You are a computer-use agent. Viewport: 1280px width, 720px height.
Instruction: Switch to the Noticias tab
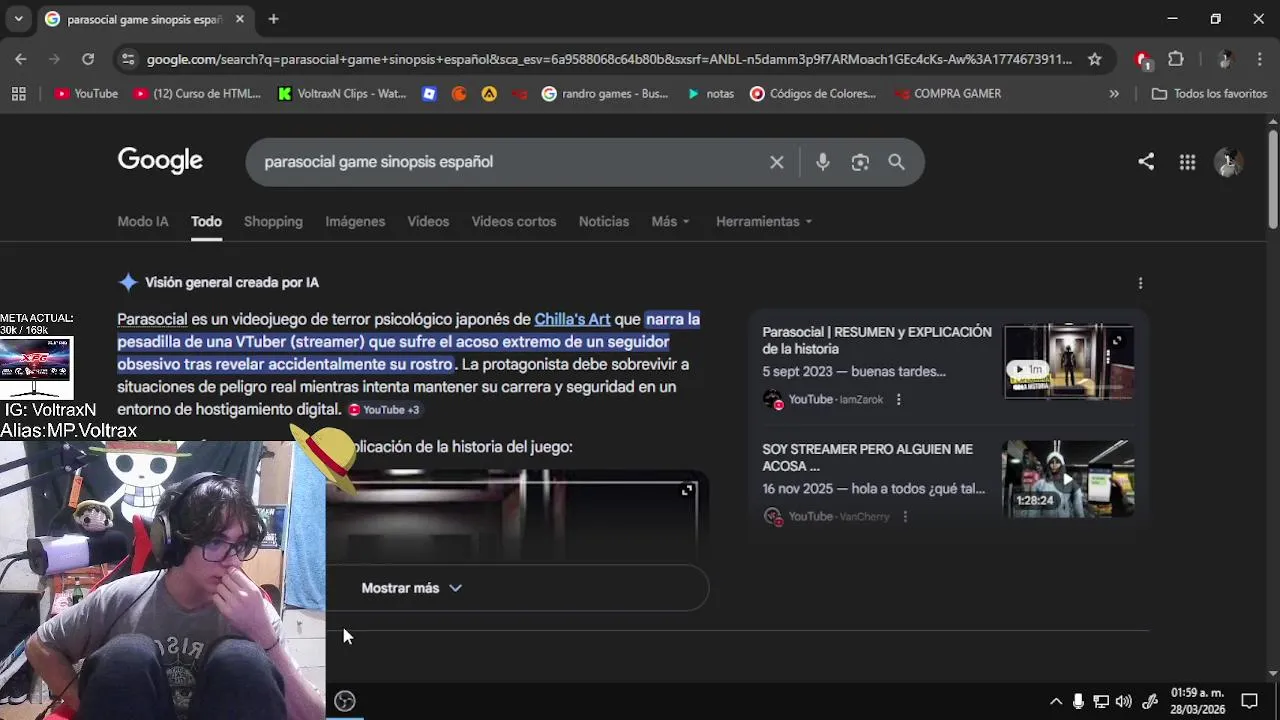click(604, 222)
